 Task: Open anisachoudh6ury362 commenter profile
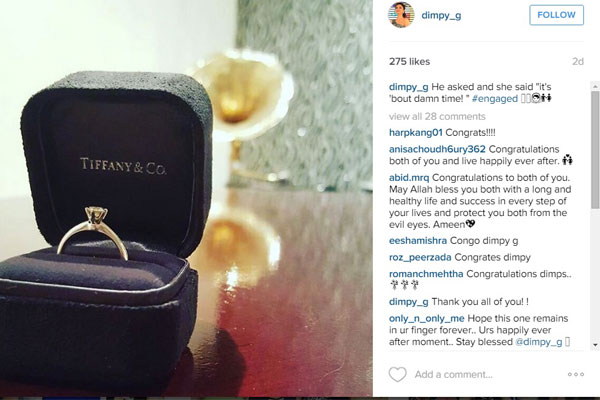[437, 149]
